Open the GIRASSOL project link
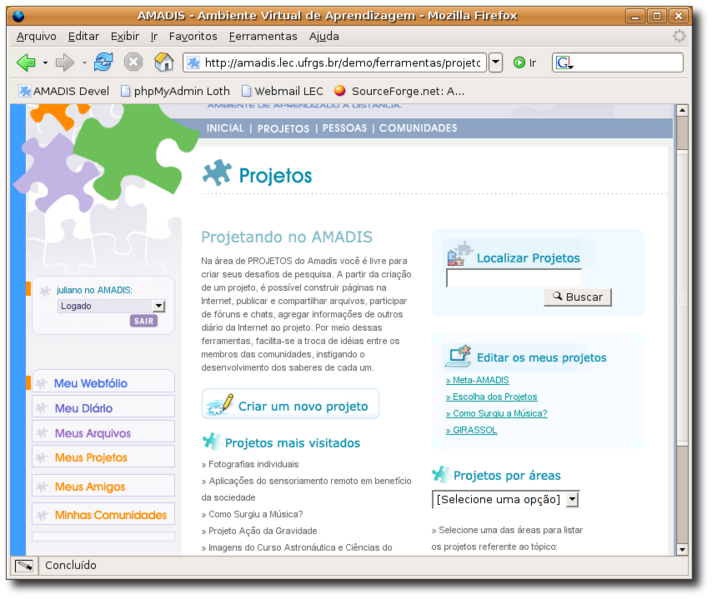The image size is (712, 599). 471,430
